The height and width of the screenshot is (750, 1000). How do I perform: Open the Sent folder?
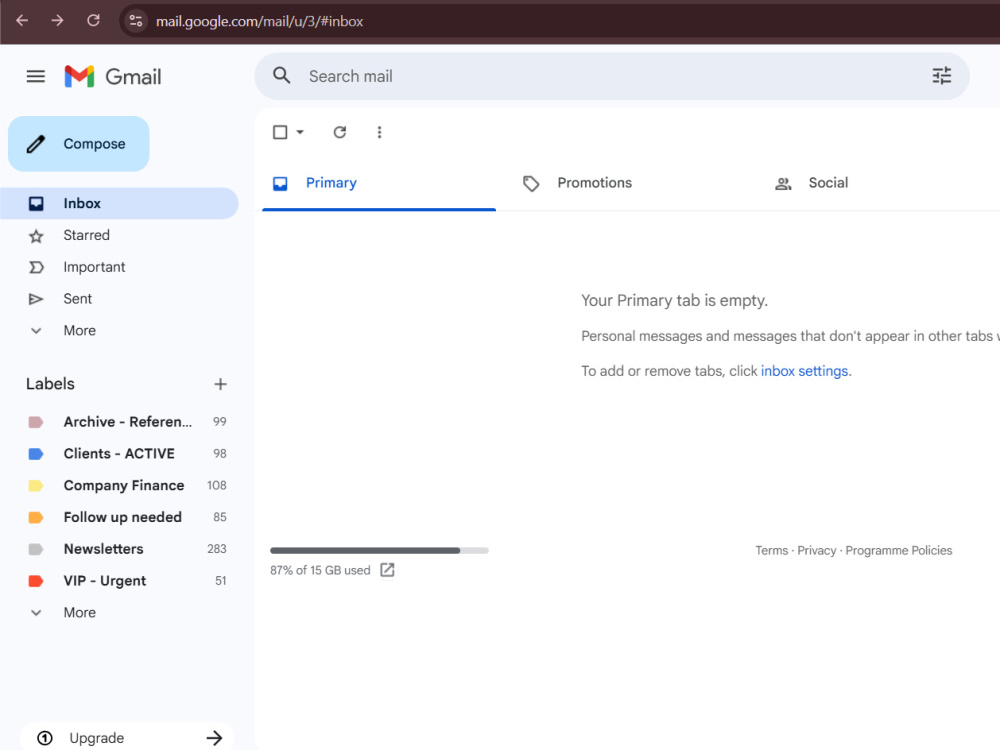[x=119, y=299]
